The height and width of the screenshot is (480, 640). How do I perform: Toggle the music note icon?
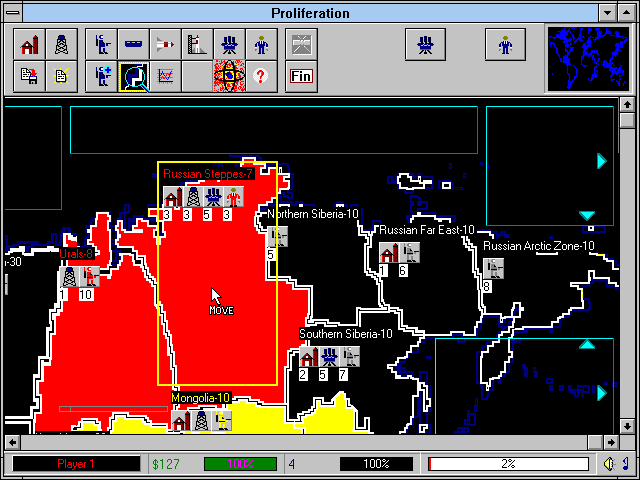pos(626,464)
